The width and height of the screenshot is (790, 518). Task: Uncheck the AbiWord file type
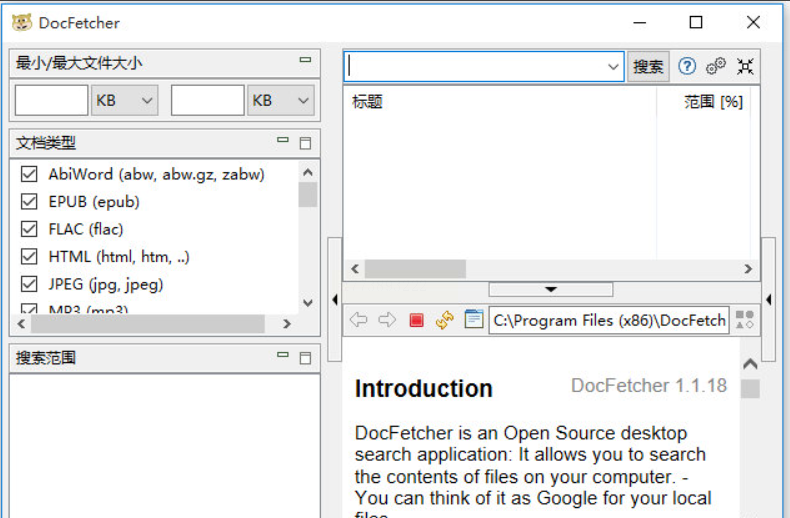(x=29, y=174)
